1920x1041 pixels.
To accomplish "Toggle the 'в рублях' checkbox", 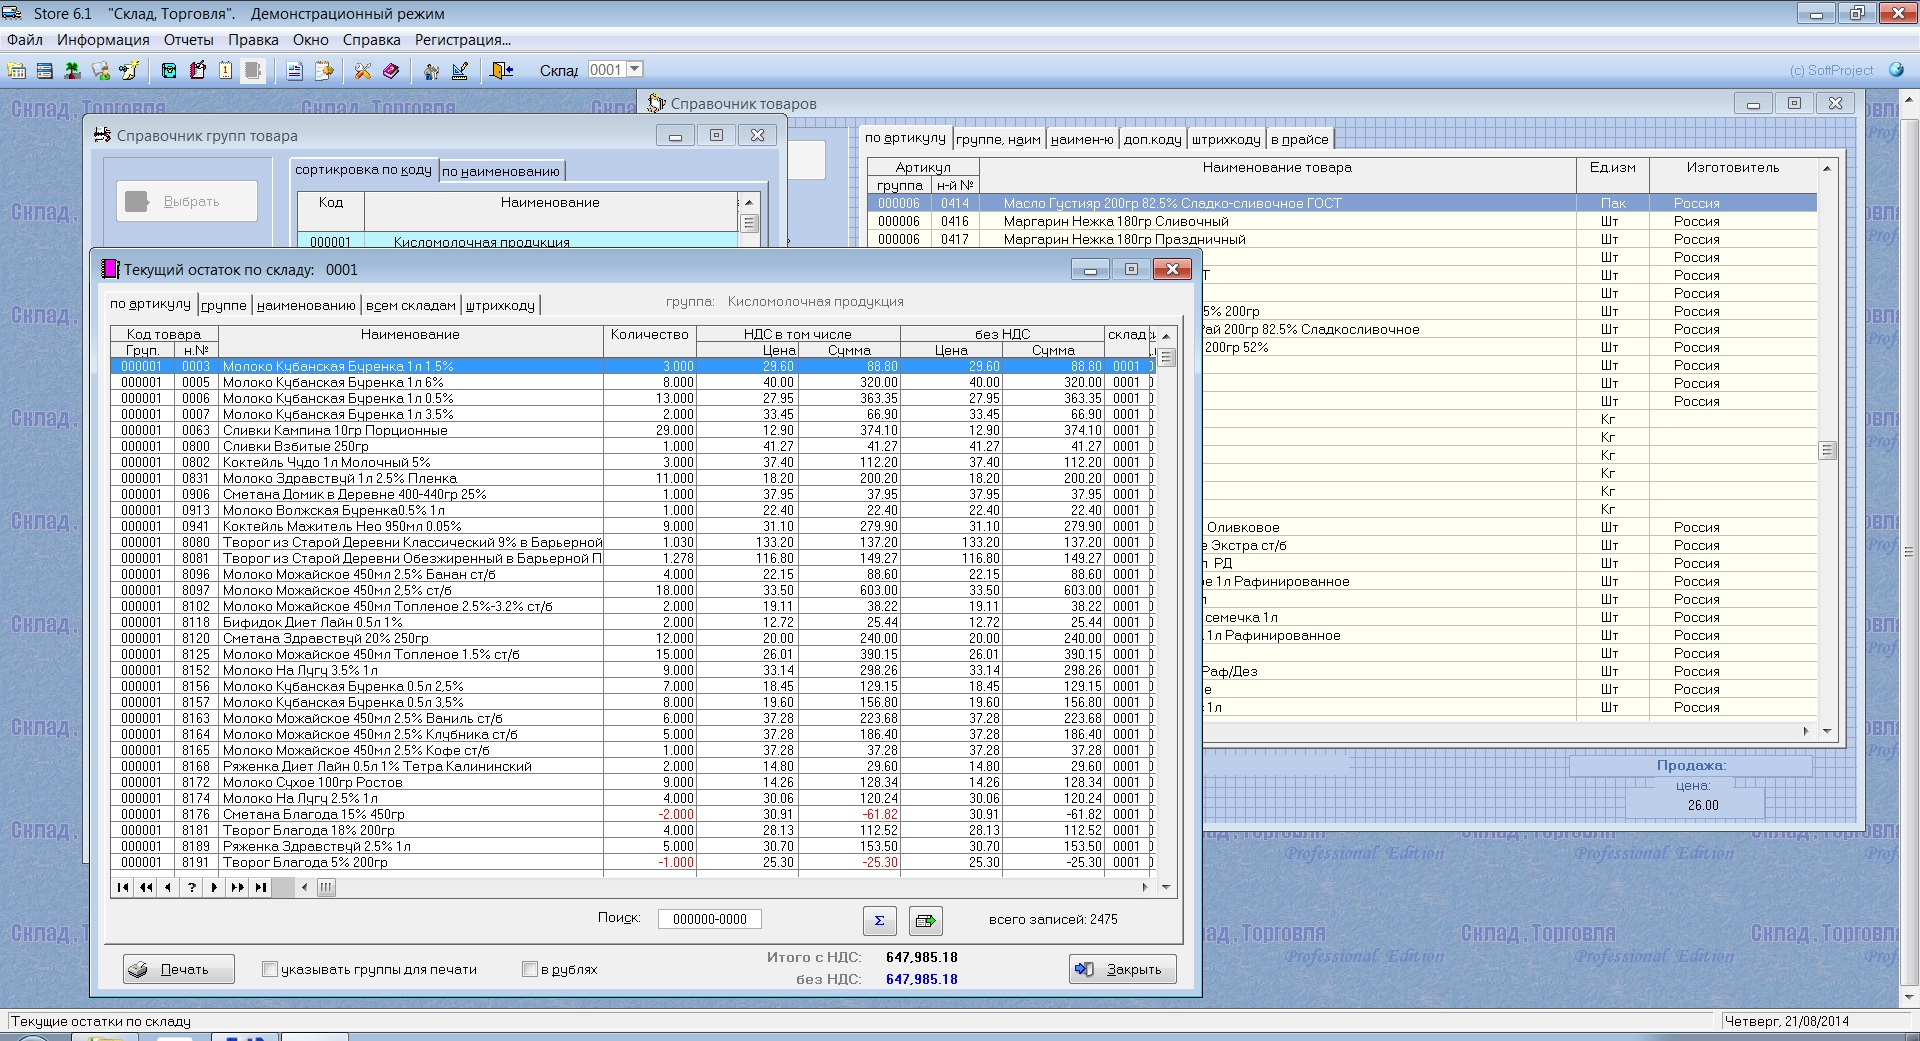I will coord(530,969).
